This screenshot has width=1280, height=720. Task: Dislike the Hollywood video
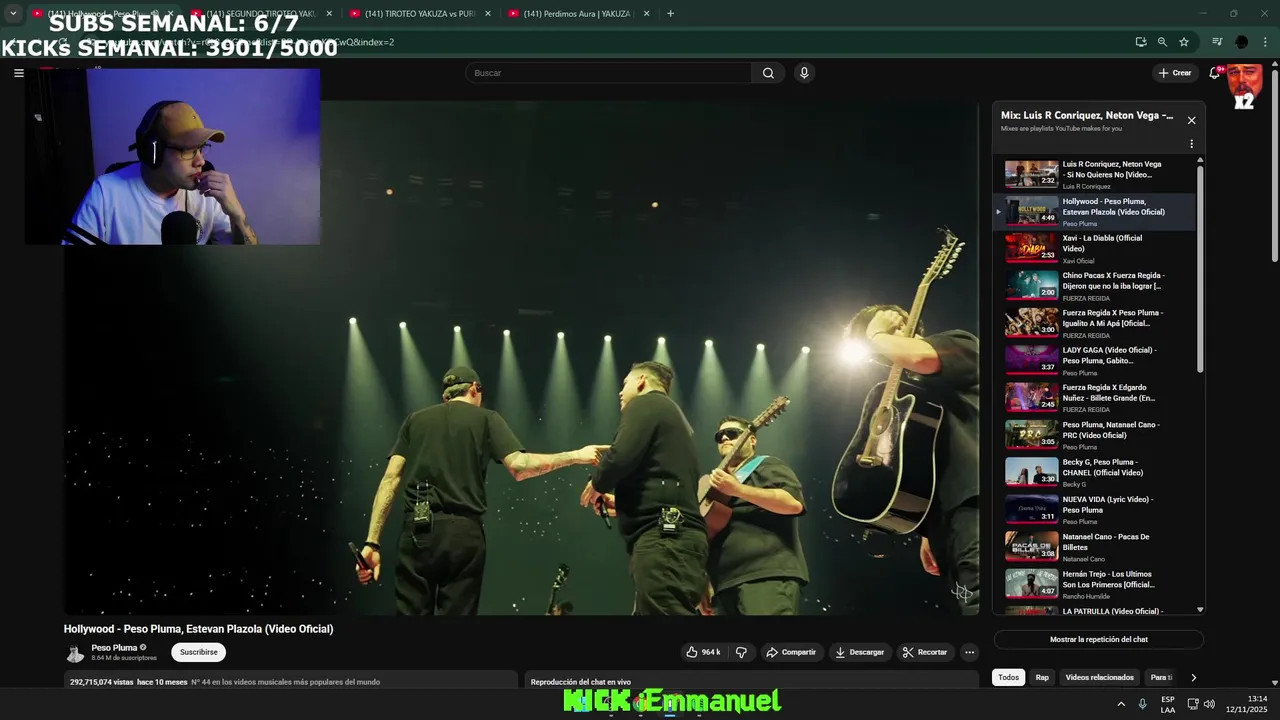pyautogui.click(x=741, y=652)
